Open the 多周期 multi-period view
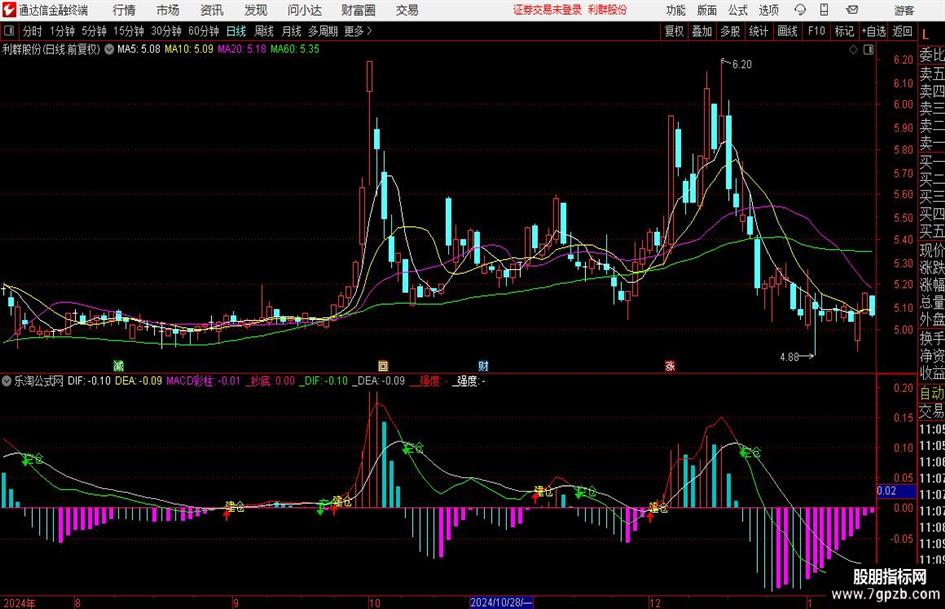This screenshot has height=609, width=945. [x=323, y=31]
